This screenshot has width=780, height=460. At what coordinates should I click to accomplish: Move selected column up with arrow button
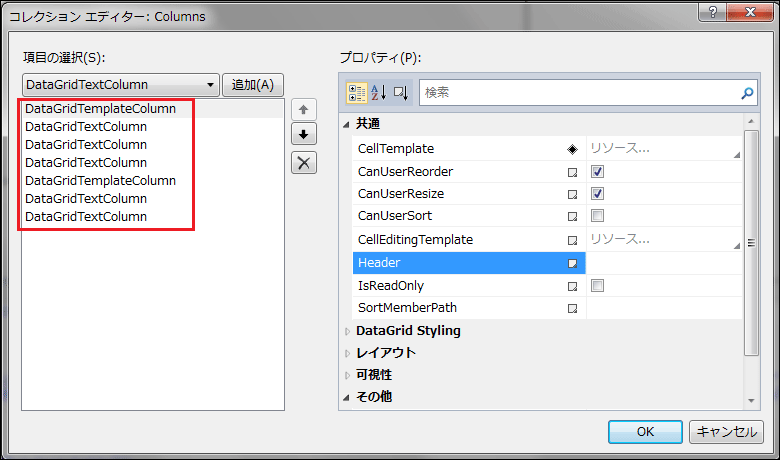(x=303, y=110)
